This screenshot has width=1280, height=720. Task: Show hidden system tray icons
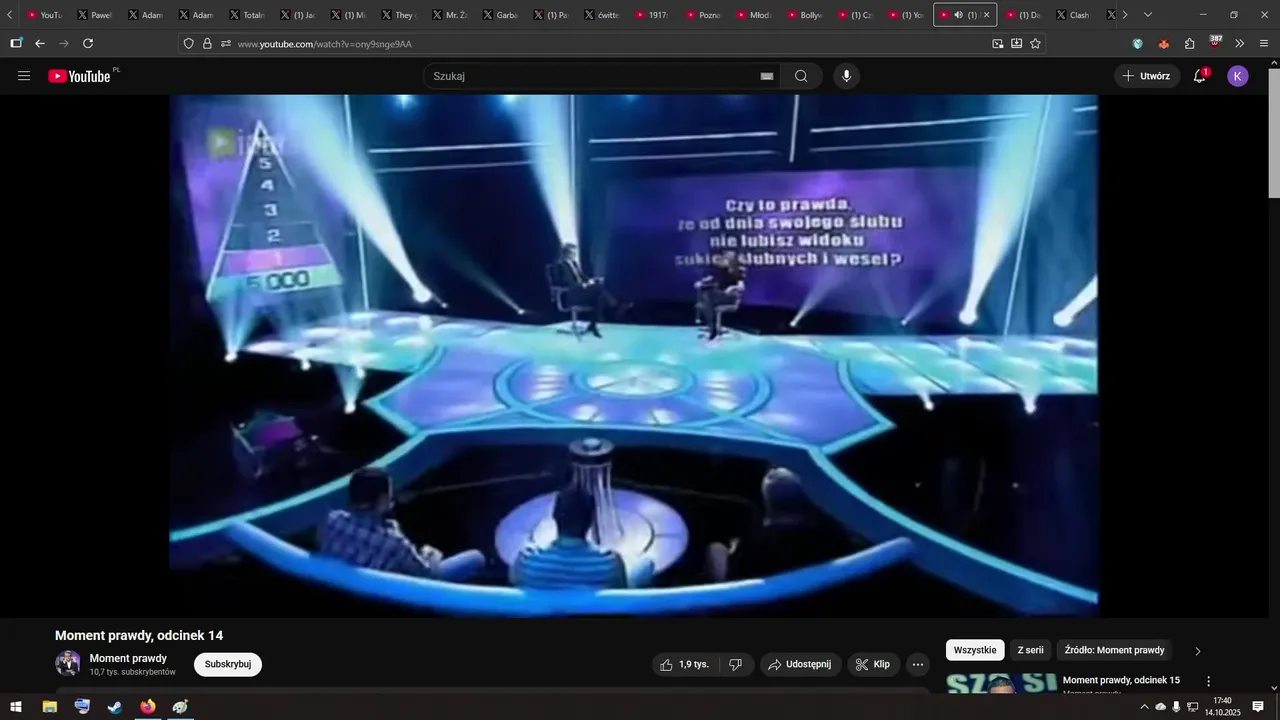(1144, 707)
